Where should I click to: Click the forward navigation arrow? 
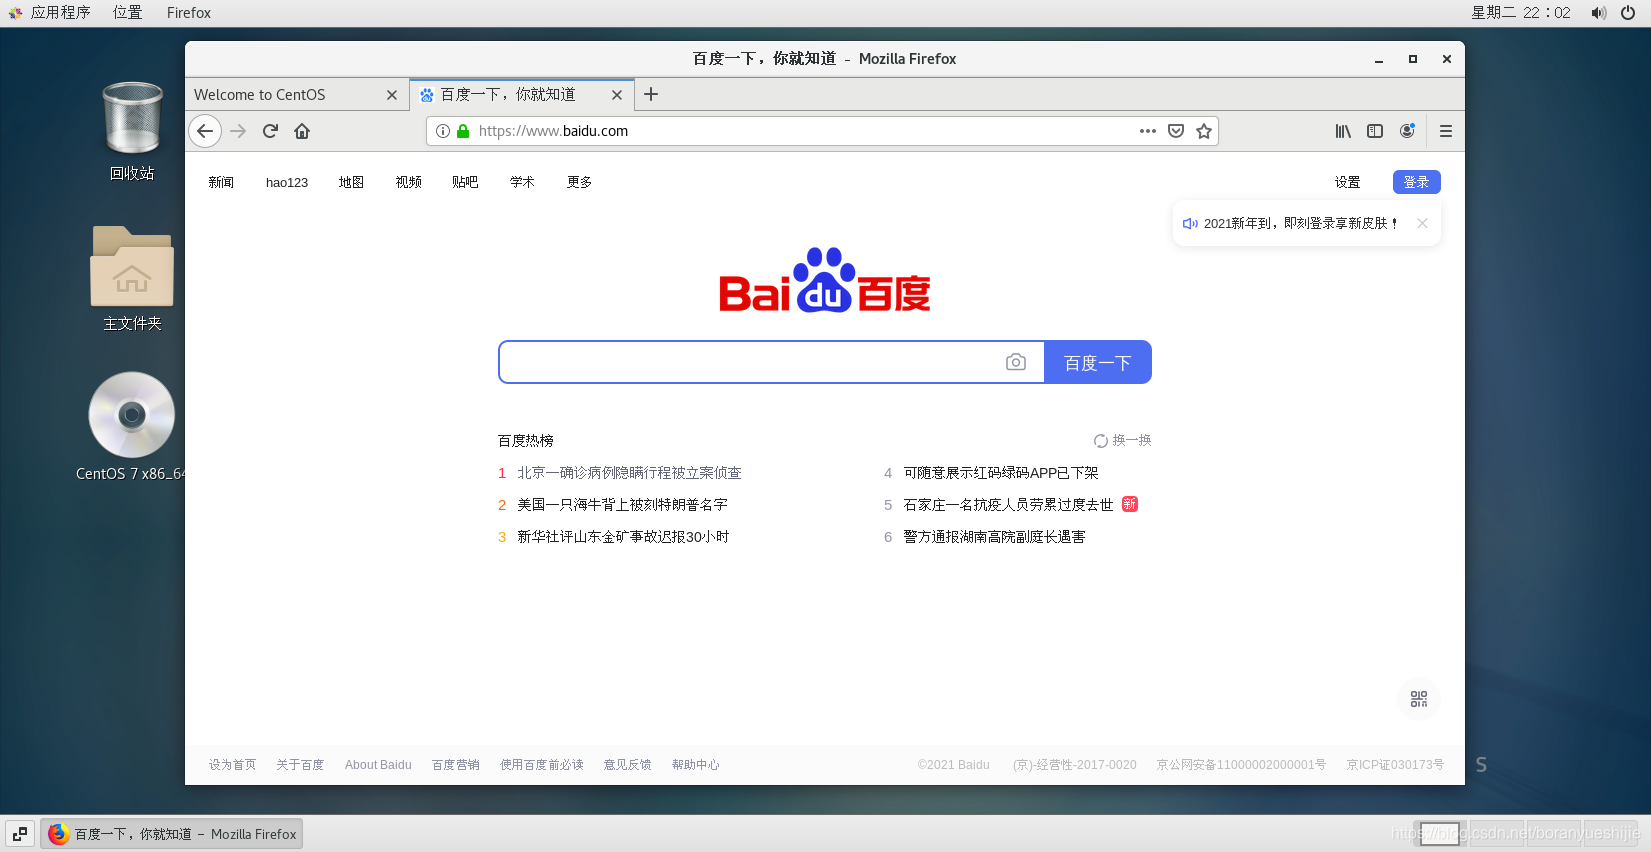click(x=238, y=131)
